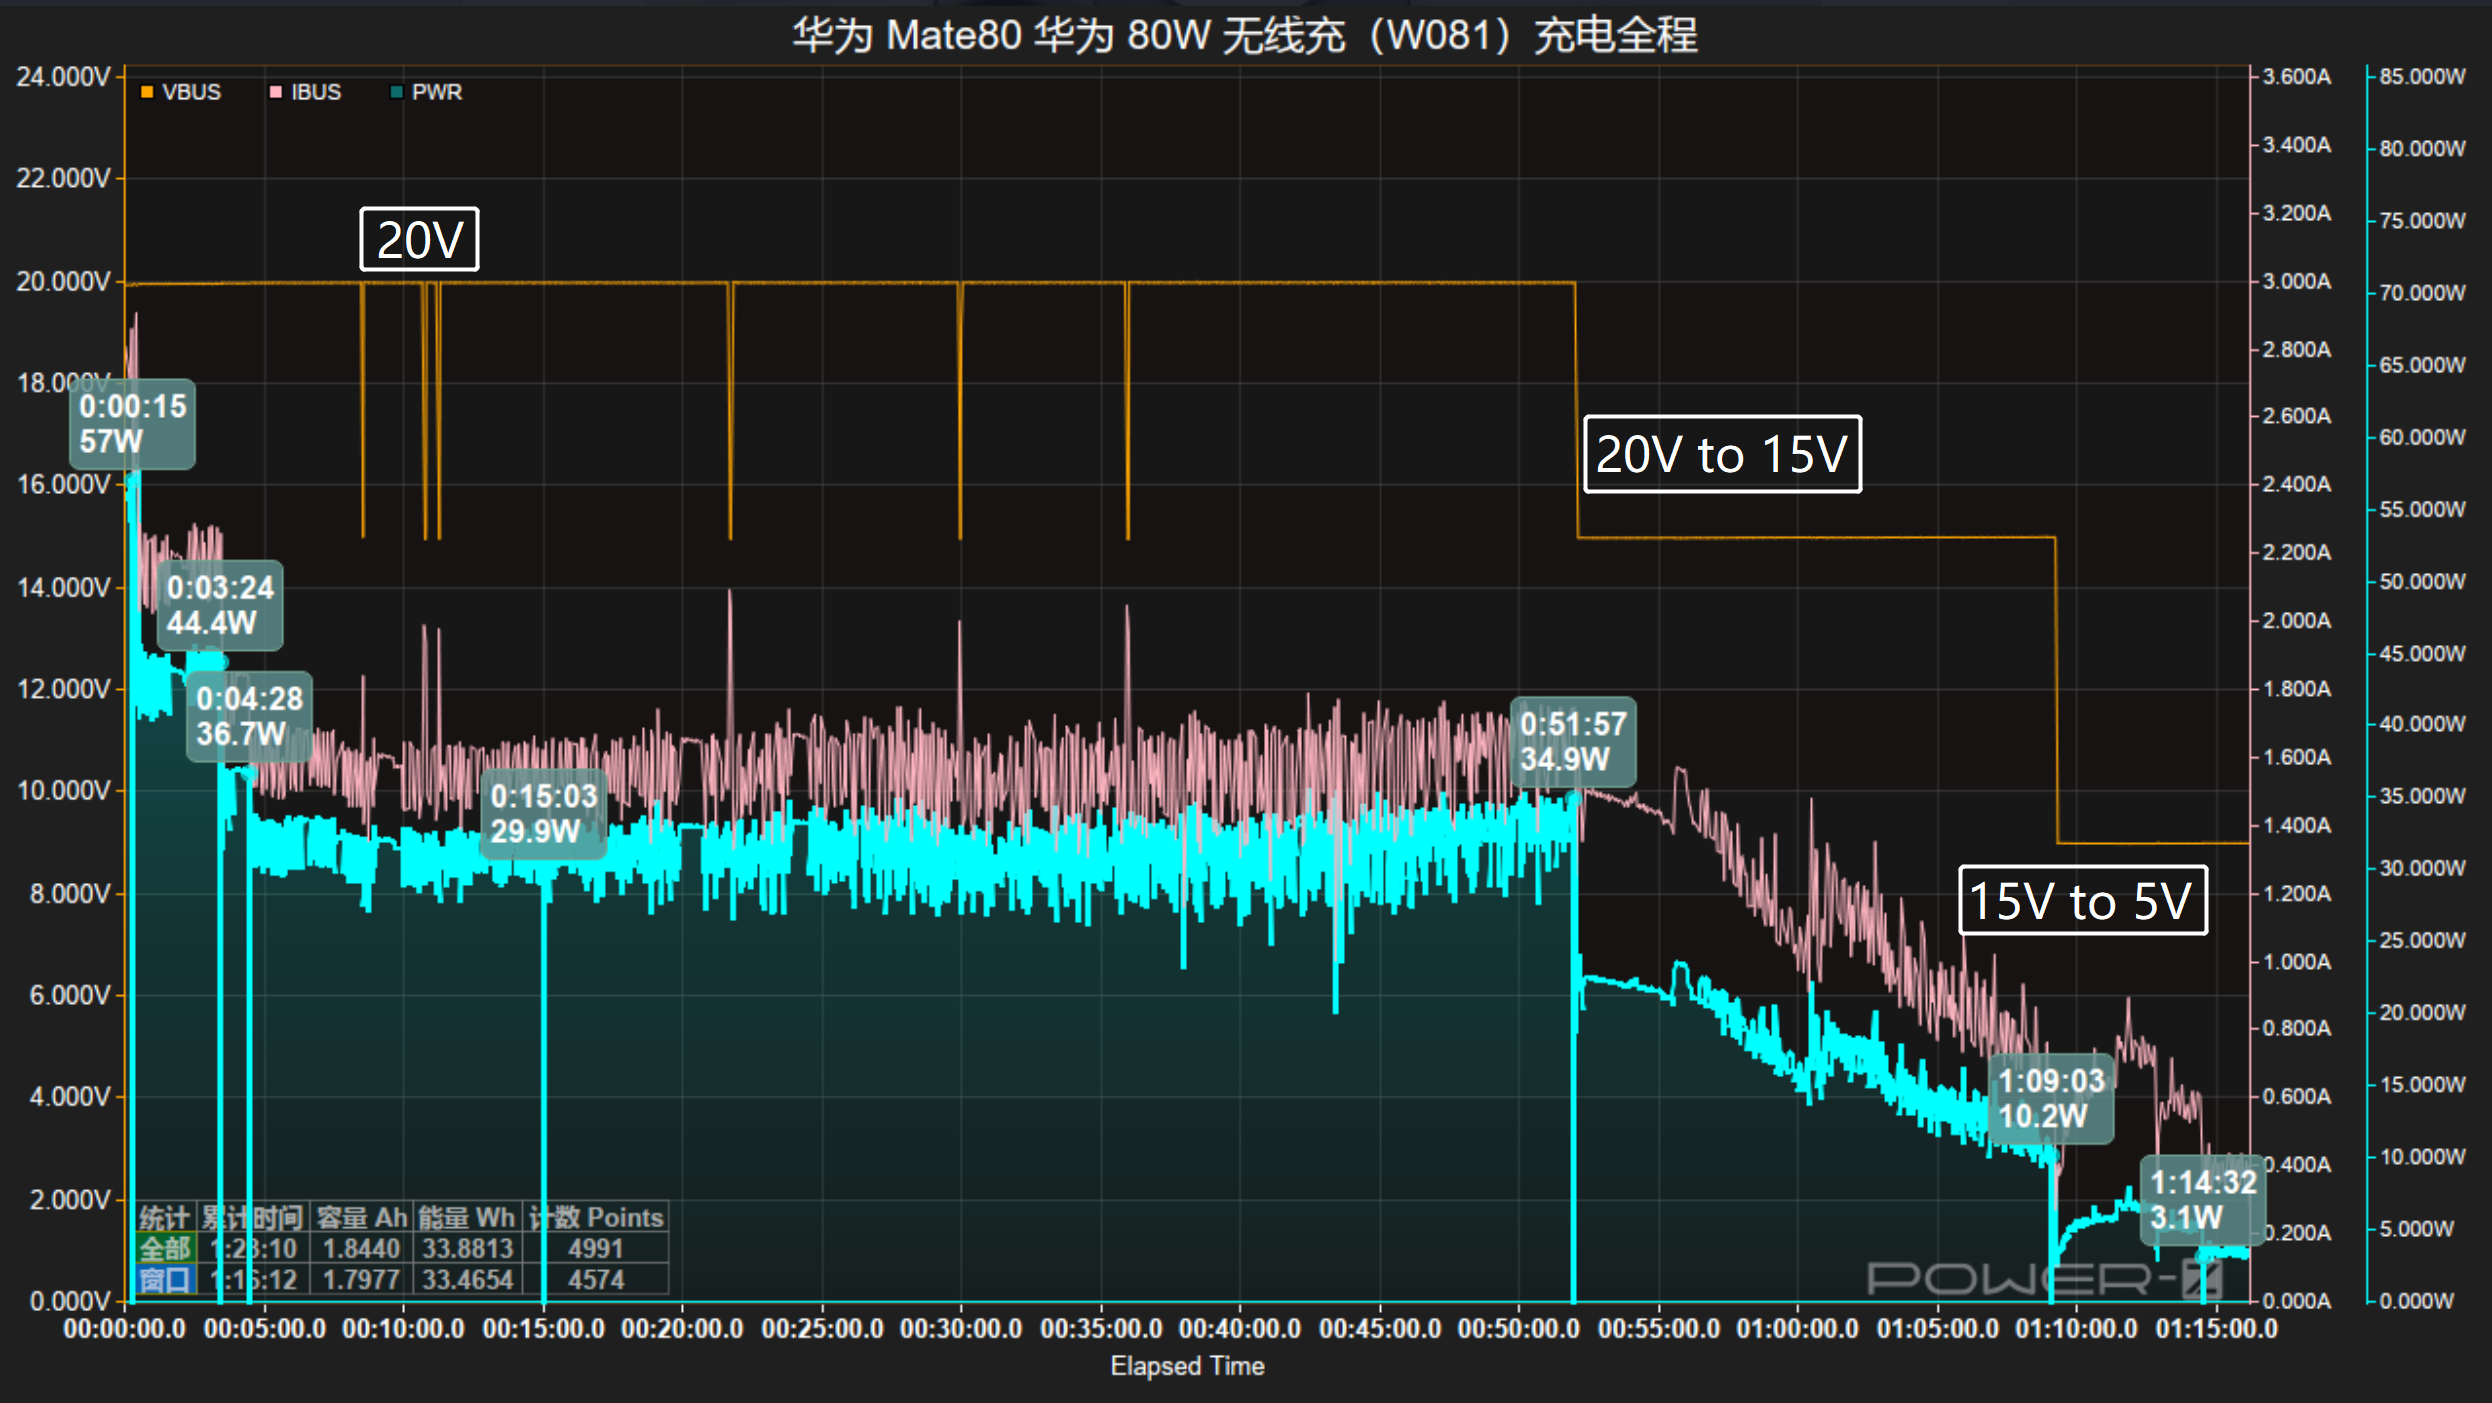Select the 1:14:32 3.1W data marker

(x=2202, y=1200)
